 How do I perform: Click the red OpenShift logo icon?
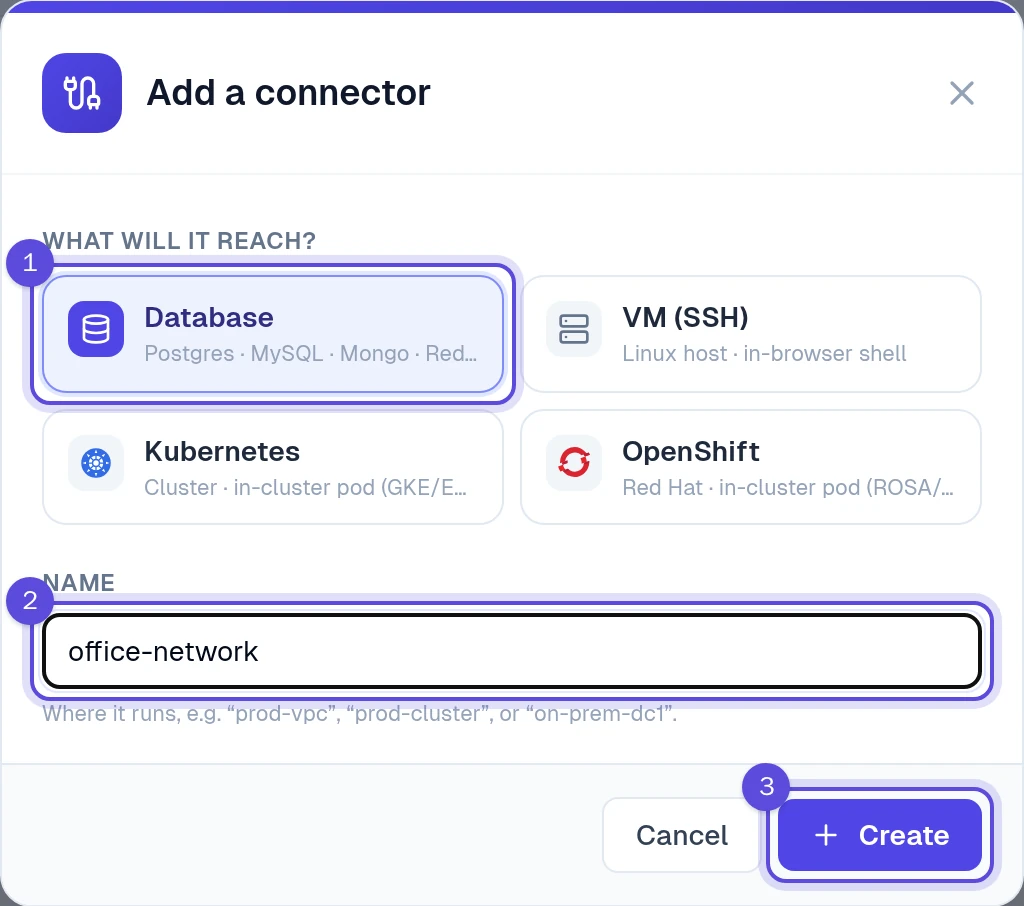tap(574, 463)
